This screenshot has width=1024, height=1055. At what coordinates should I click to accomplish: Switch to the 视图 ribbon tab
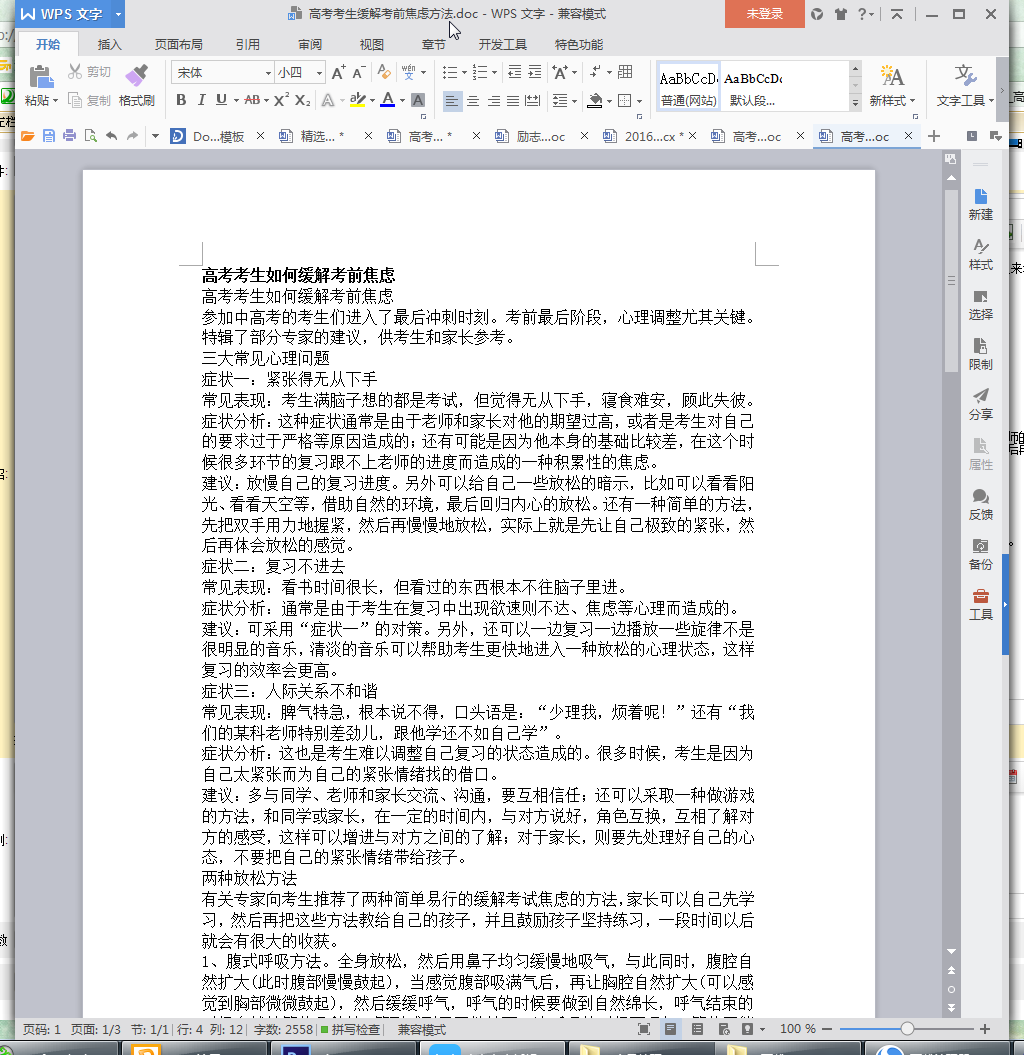point(371,44)
